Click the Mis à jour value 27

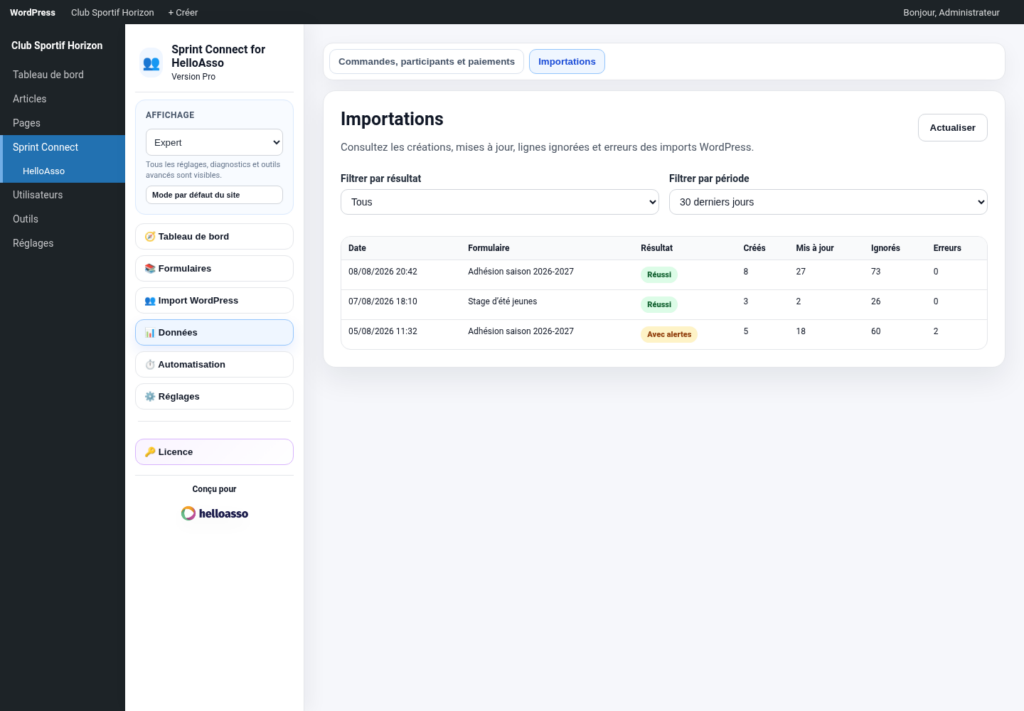pos(801,272)
